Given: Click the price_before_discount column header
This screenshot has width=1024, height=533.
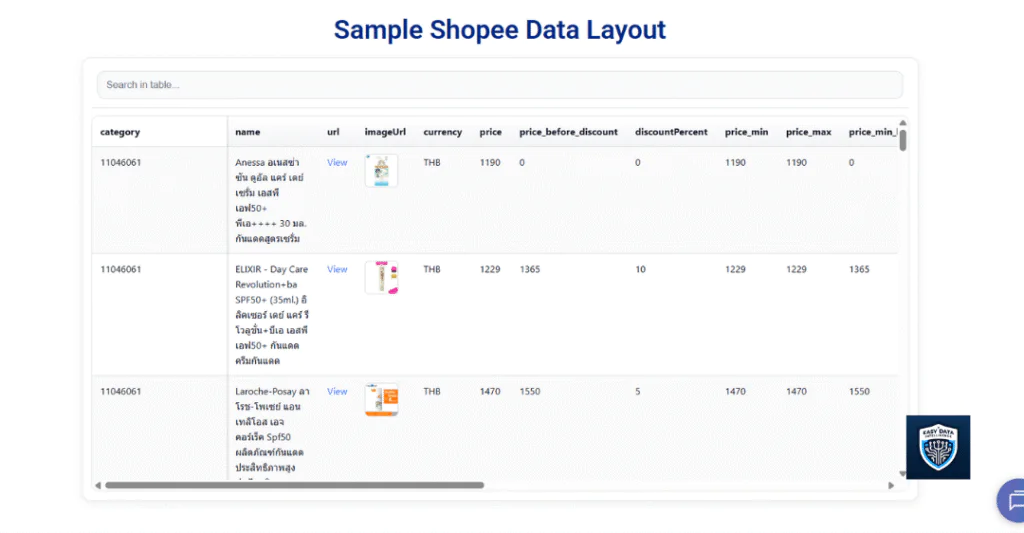Looking at the screenshot, I should pos(568,132).
